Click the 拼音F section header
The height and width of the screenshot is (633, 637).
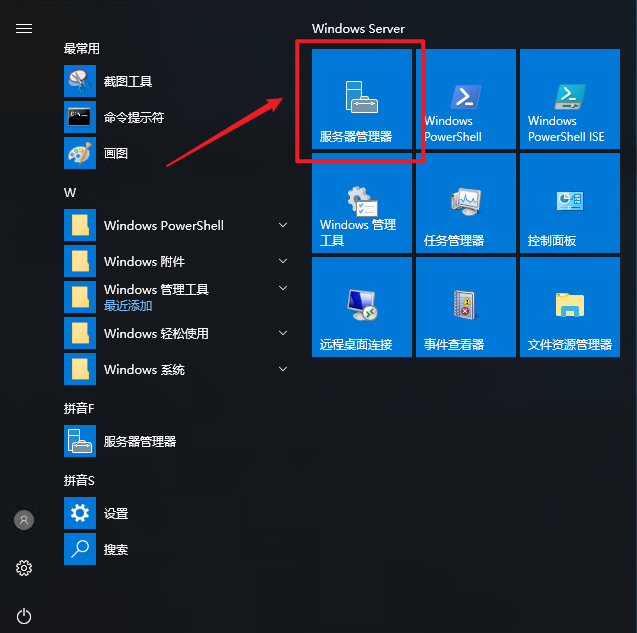(79, 408)
